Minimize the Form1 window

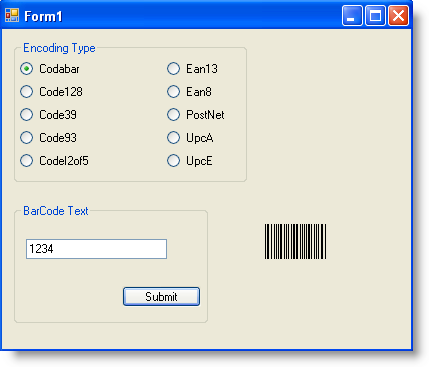[x=352, y=16]
